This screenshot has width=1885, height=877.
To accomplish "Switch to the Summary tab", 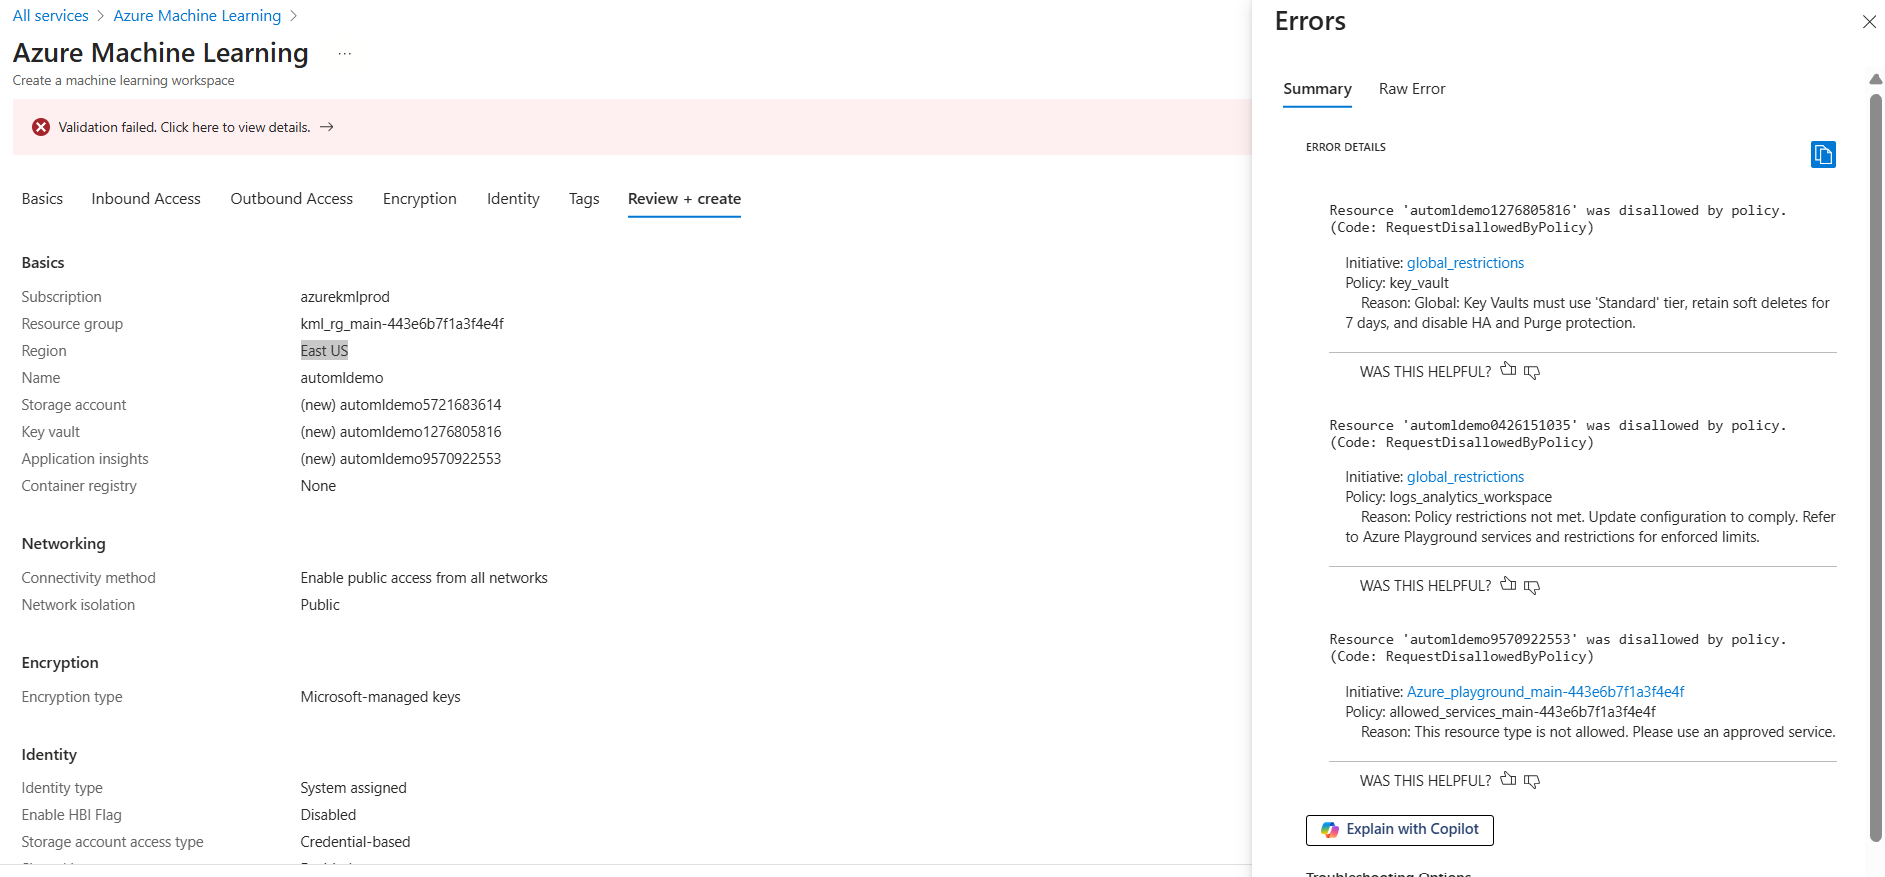I will point(1317,89).
